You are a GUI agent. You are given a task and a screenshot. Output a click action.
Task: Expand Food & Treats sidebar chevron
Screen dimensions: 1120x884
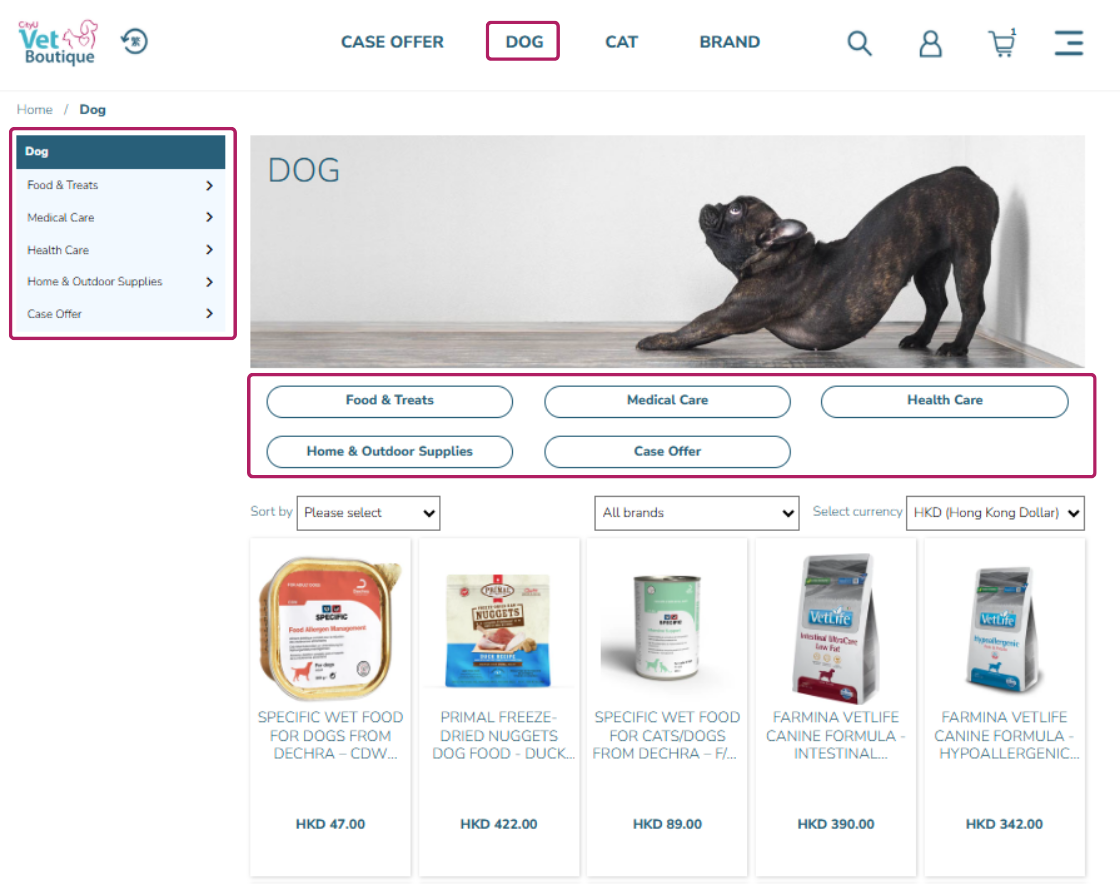point(209,186)
